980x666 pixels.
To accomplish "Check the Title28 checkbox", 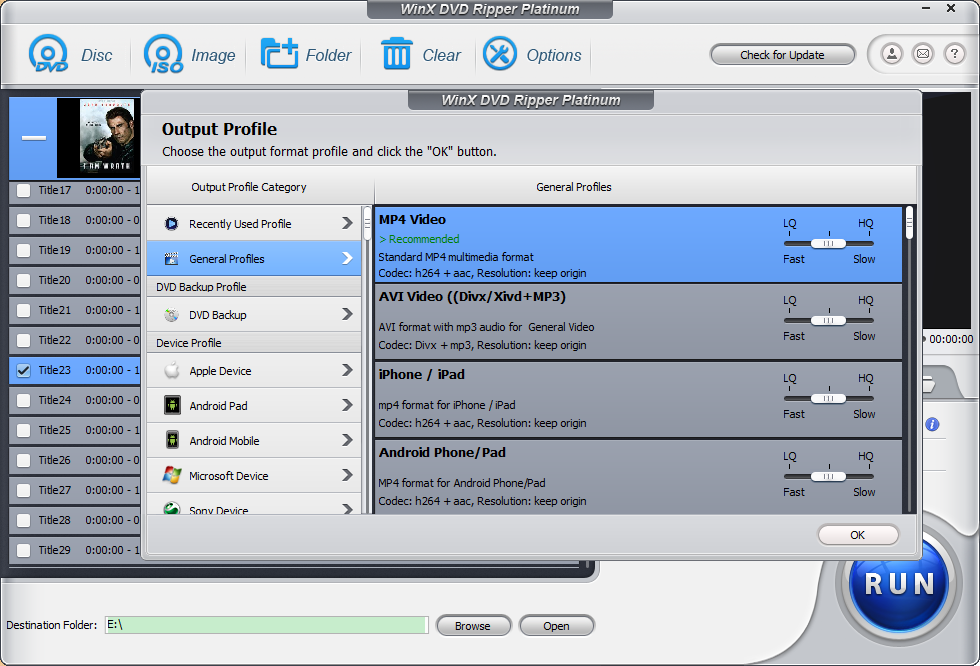I will click(x=24, y=520).
